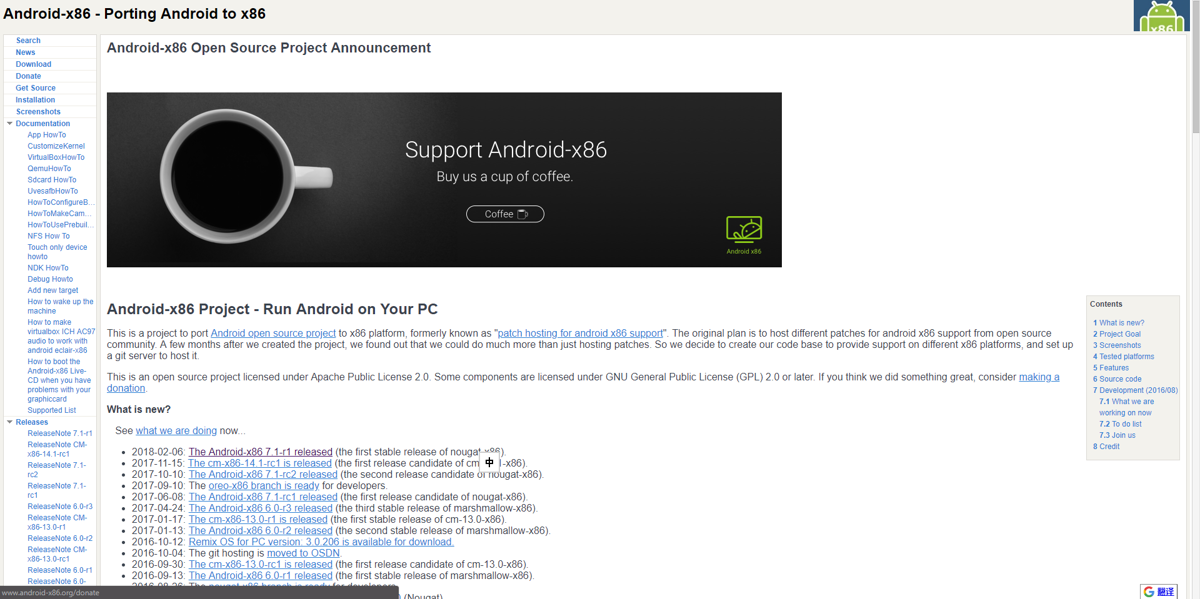This screenshot has height=599, width=1200.
Task: Open the App HowTo doc
Action: [47, 135]
